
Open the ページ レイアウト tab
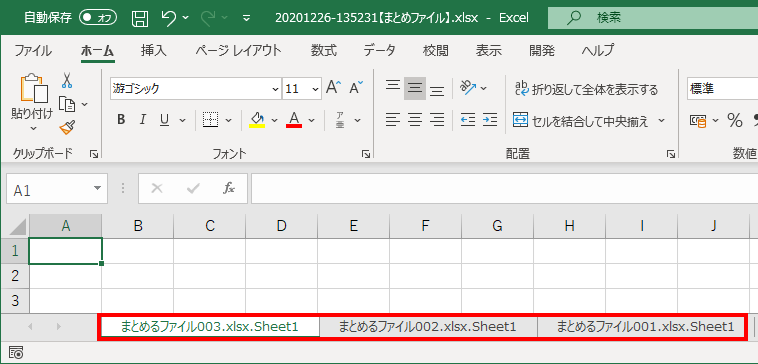pos(238,50)
